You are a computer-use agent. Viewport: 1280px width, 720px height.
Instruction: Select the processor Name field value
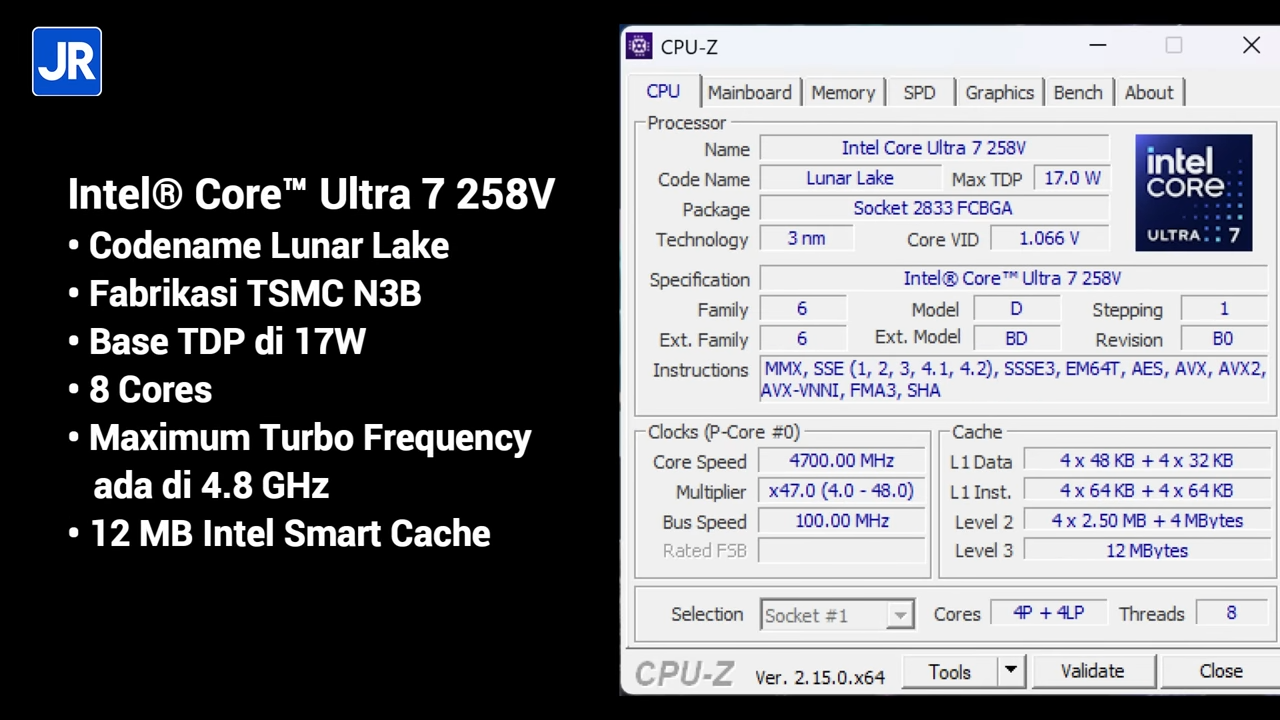(x=934, y=148)
